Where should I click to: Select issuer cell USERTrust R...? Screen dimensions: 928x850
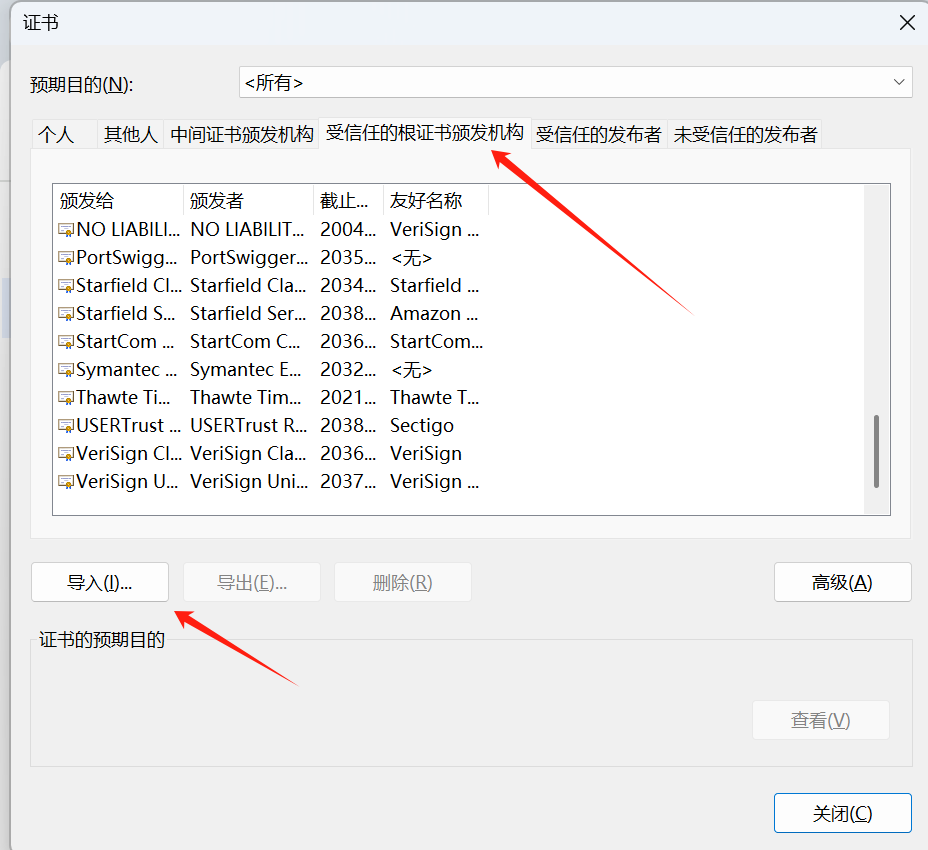coord(249,426)
